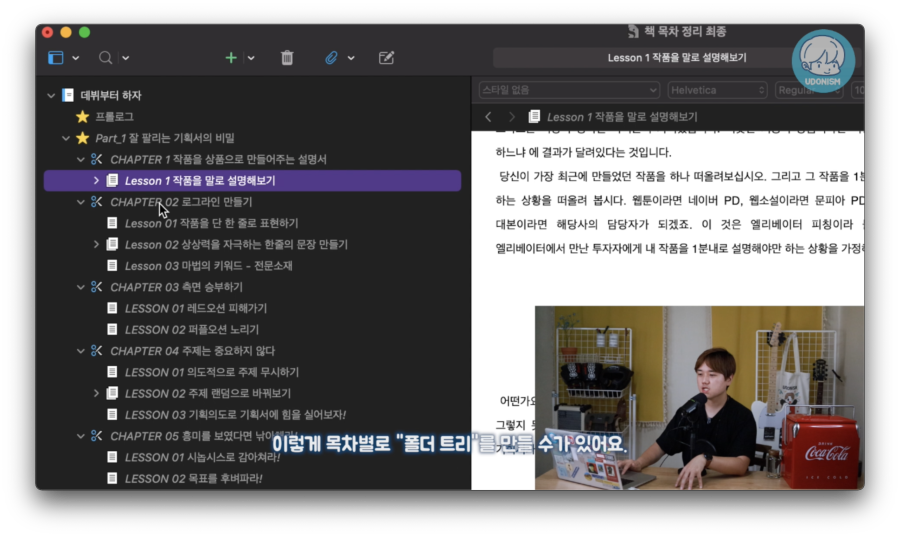
Task: Click document stack icon of Lesson 02 상상력을
Action: (x=112, y=244)
